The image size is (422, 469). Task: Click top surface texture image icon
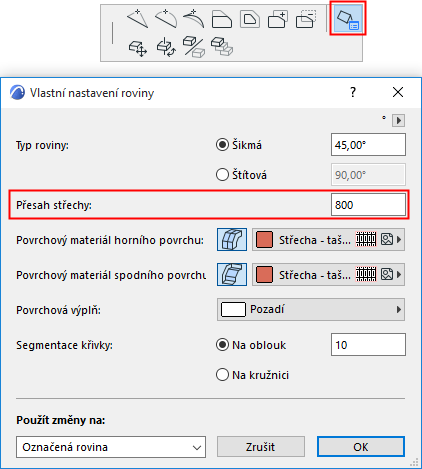tap(387, 239)
